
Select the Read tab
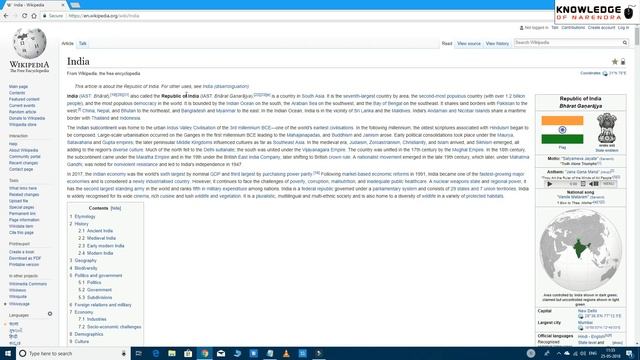coord(447,43)
